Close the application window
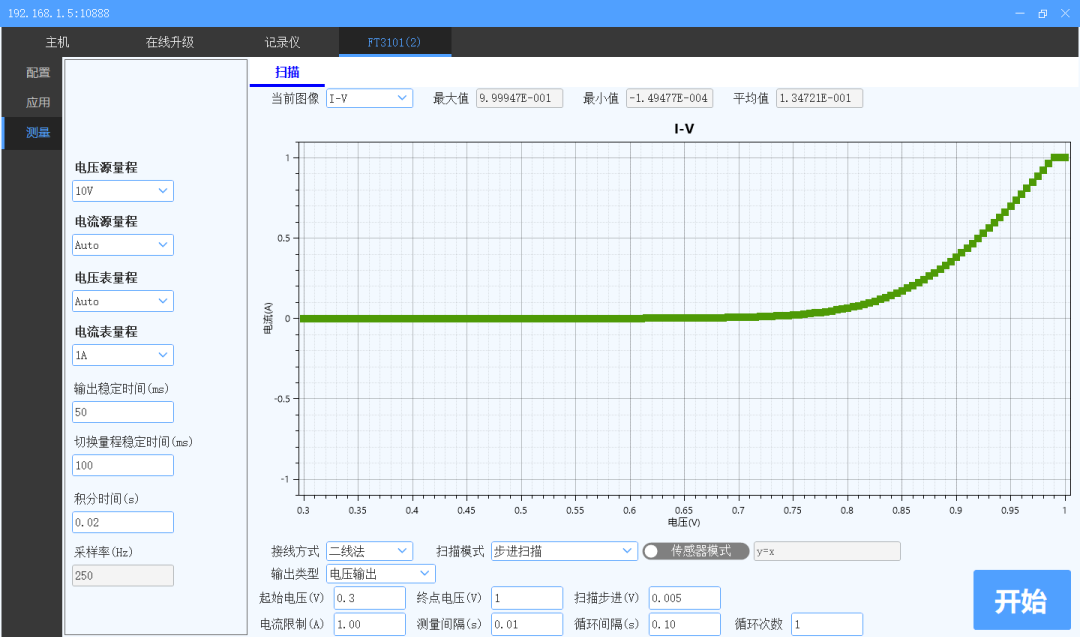The width and height of the screenshot is (1080, 637). pyautogui.click(x=1066, y=13)
